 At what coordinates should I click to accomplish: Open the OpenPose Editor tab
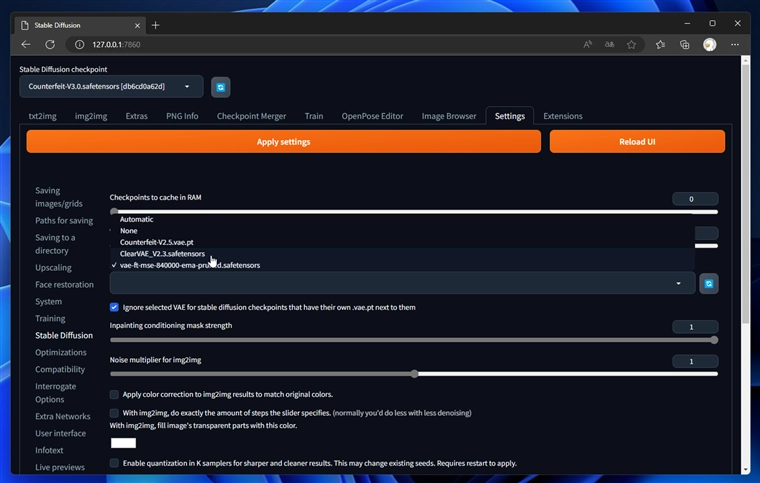click(x=372, y=116)
